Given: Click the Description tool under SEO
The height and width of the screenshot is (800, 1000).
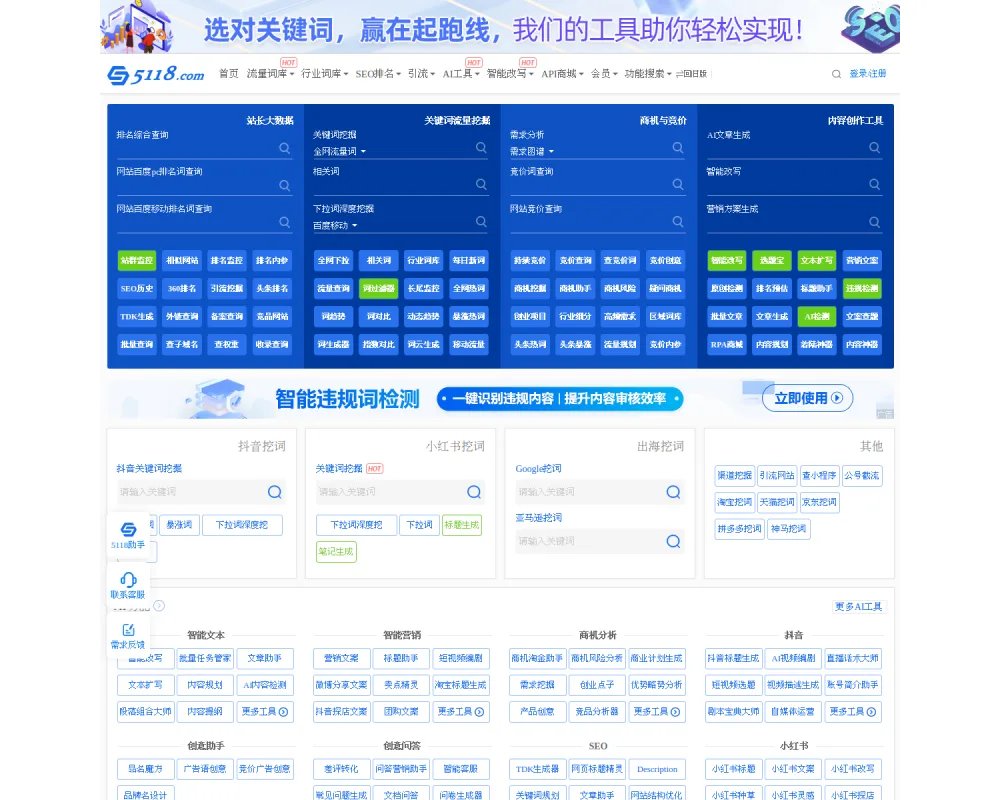Looking at the screenshot, I should 657,769.
